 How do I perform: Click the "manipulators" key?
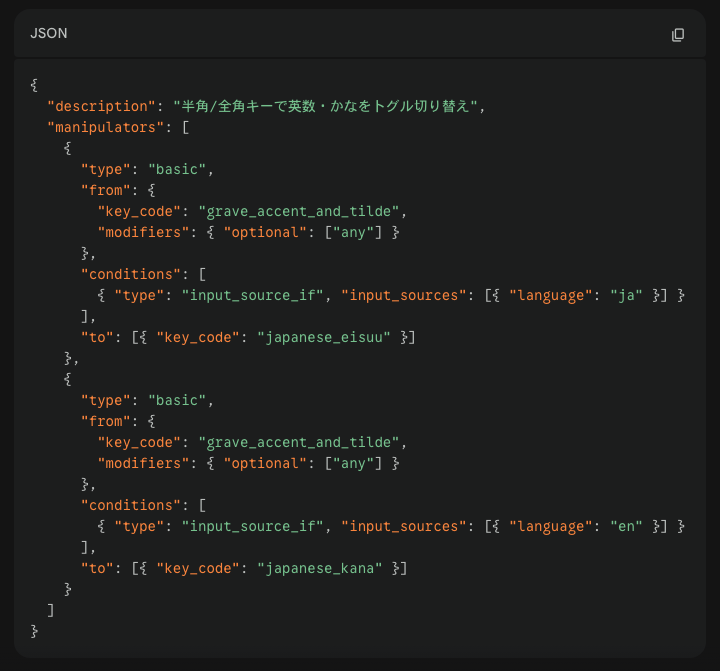coord(105,127)
